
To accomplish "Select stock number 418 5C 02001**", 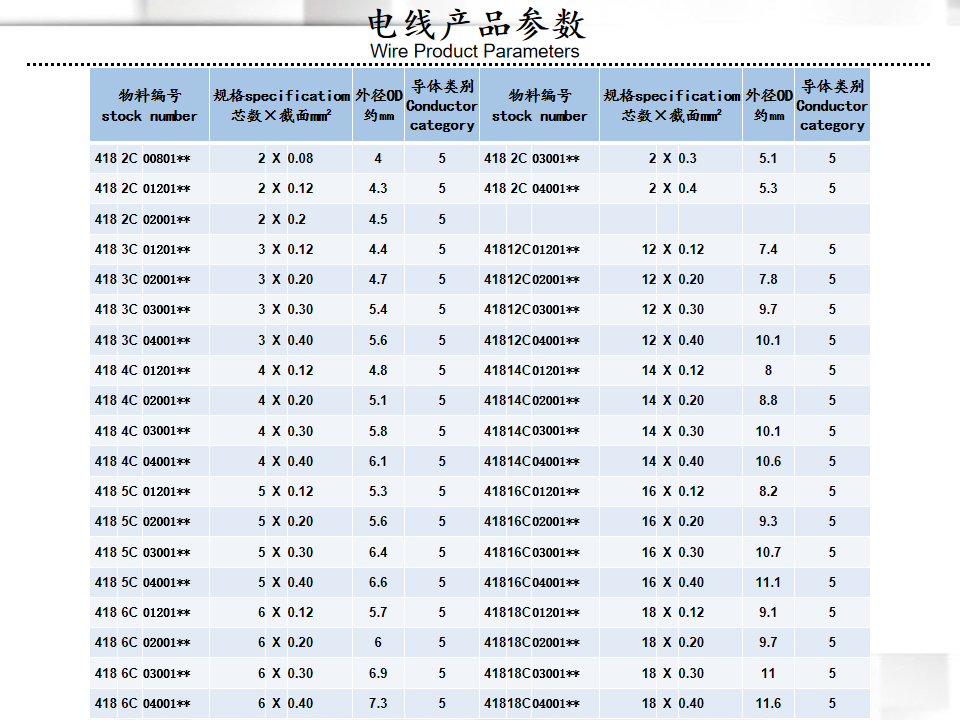I will pyautogui.click(x=143, y=522).
